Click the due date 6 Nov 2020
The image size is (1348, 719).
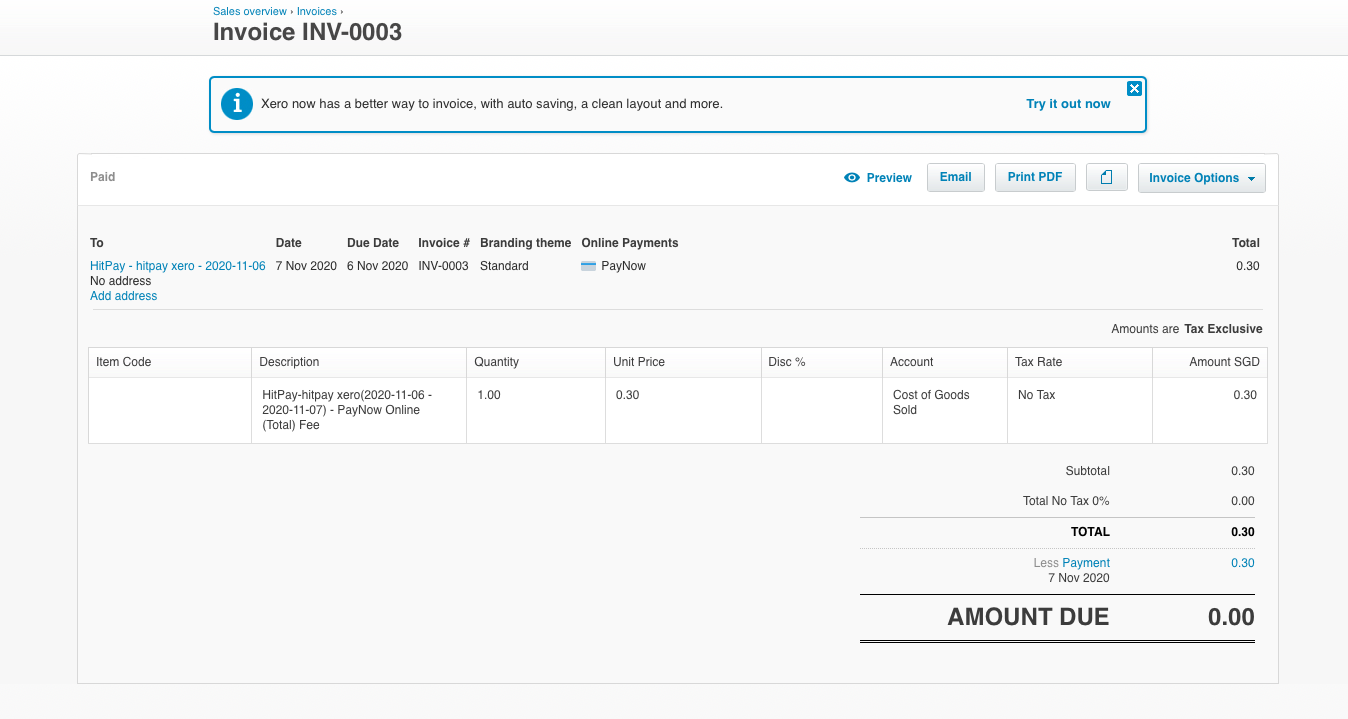377,266
